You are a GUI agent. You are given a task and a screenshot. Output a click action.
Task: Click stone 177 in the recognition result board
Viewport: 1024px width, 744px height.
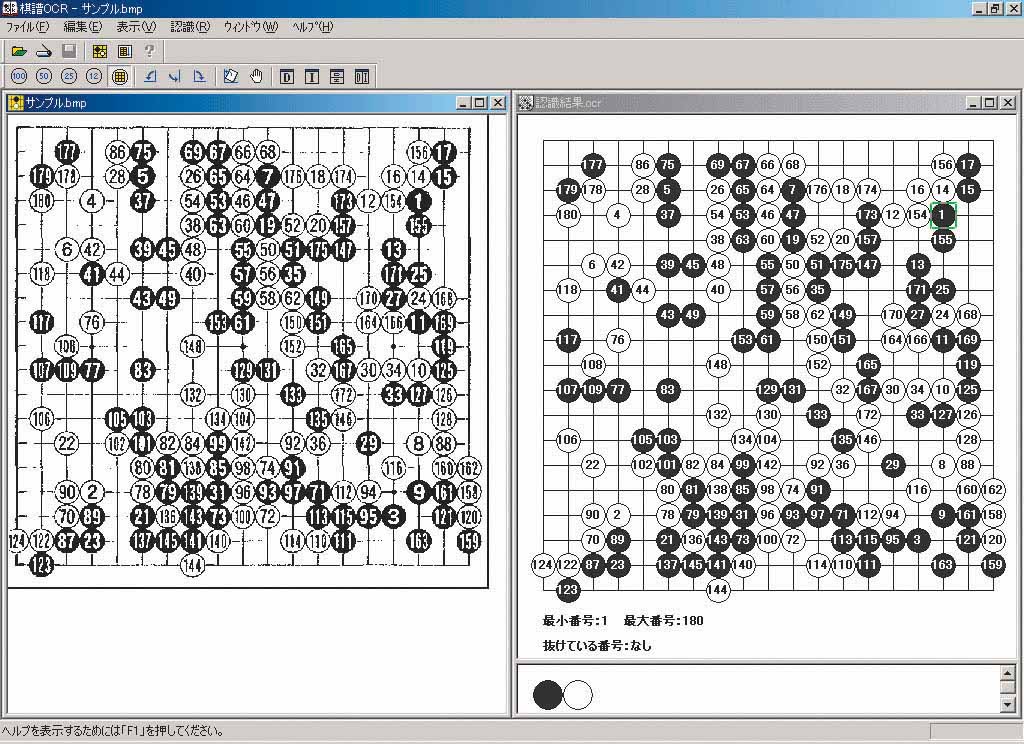coord(592,165)
